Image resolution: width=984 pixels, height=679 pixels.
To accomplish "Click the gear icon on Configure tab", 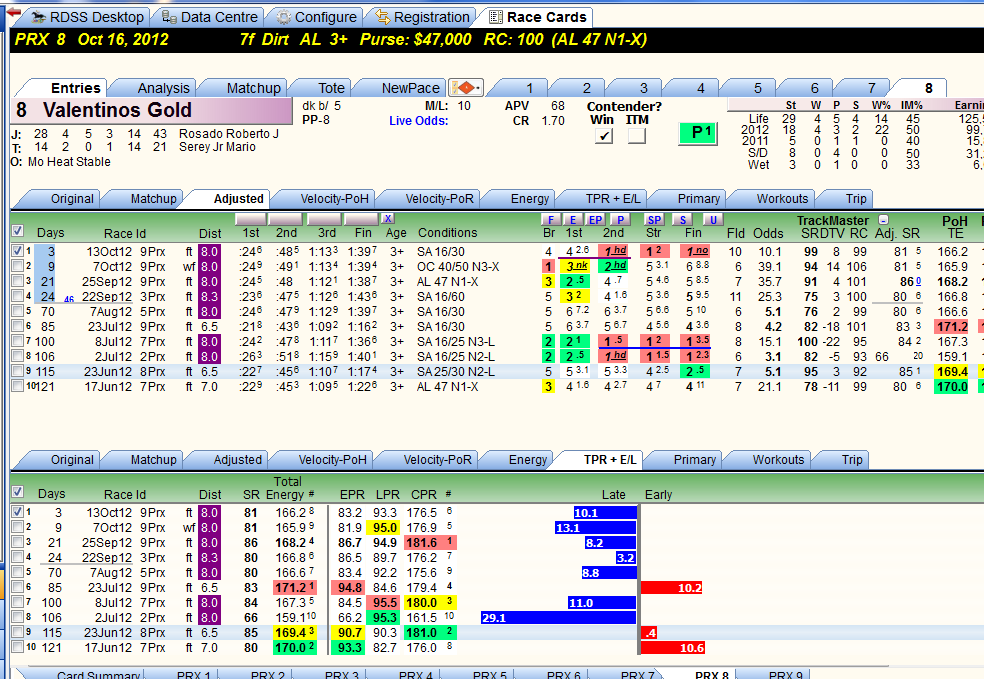I will [284, 18].
